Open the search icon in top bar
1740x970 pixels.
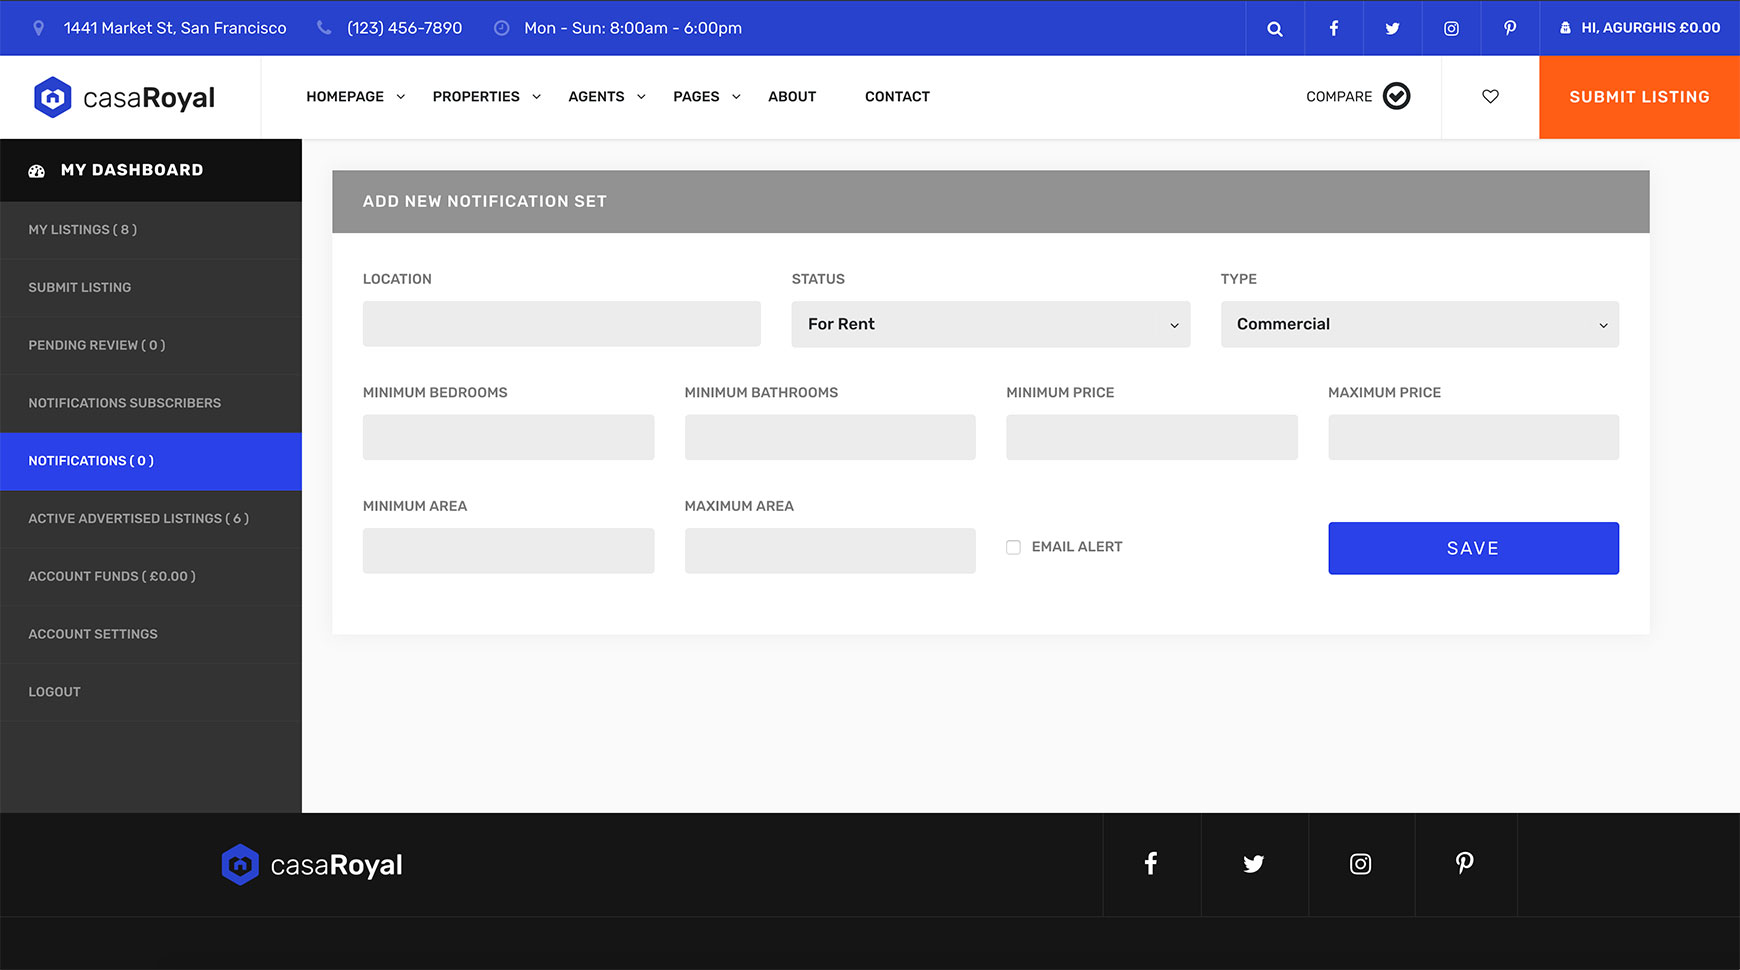tap(1275, 28)
